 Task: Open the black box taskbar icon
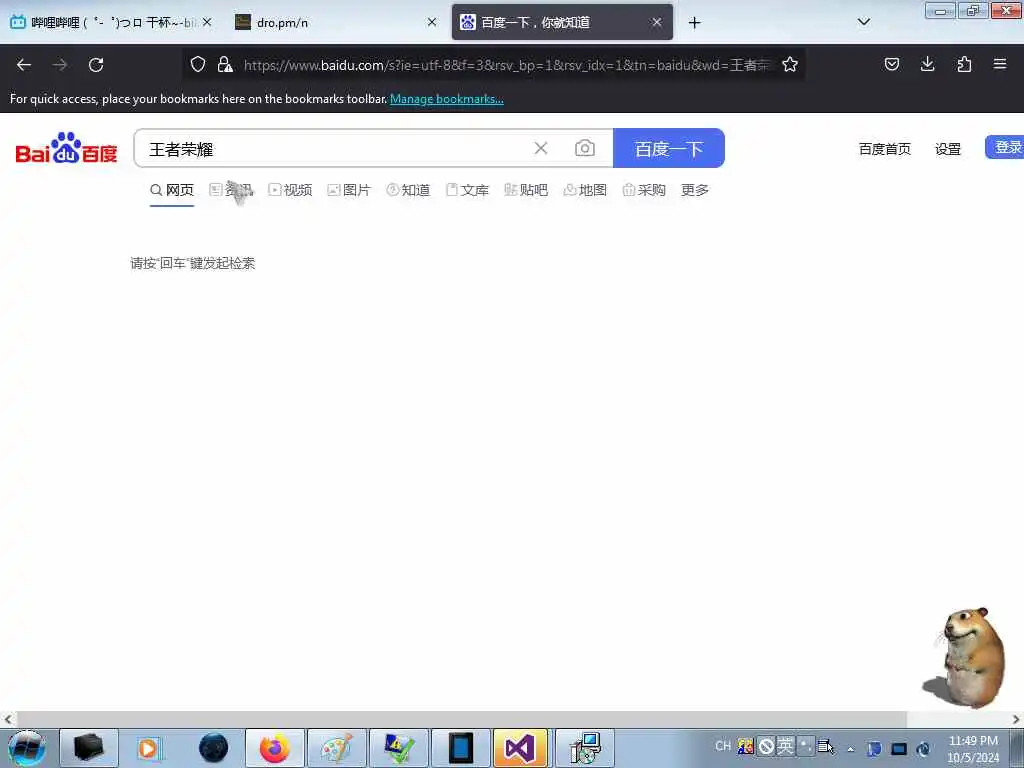pyautogui.click(x=89, y=748)
